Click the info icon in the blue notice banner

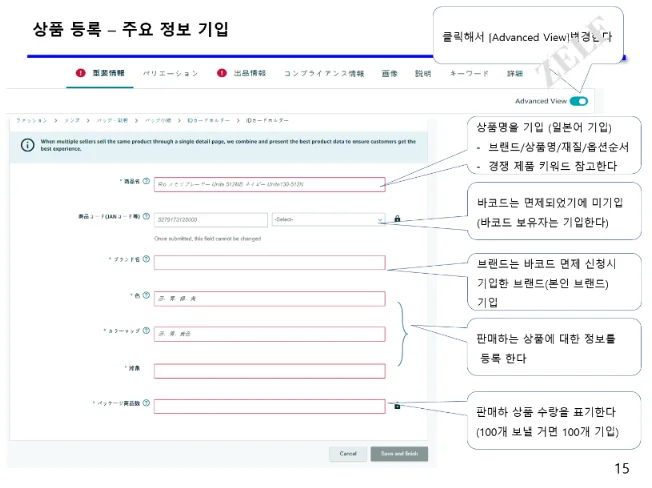(28, 145)
